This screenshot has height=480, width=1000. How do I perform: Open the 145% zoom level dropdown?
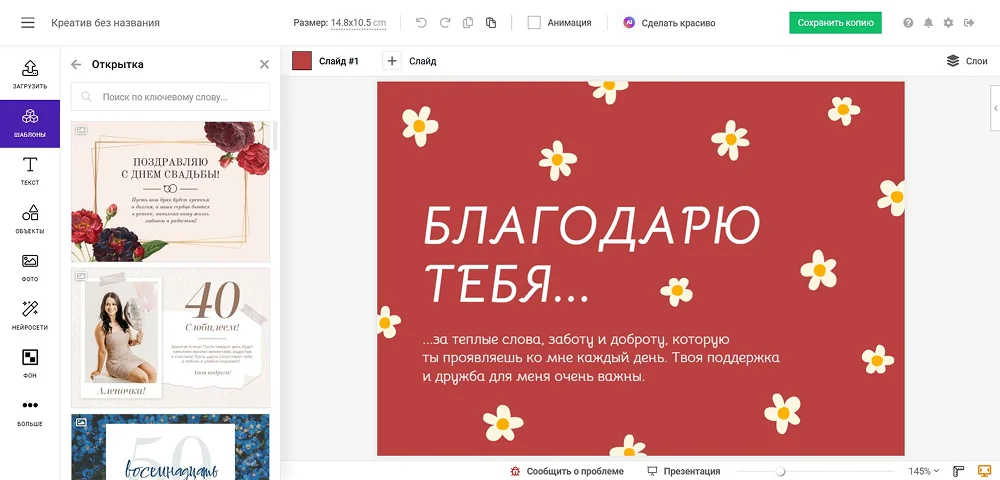tap(924, 471)
